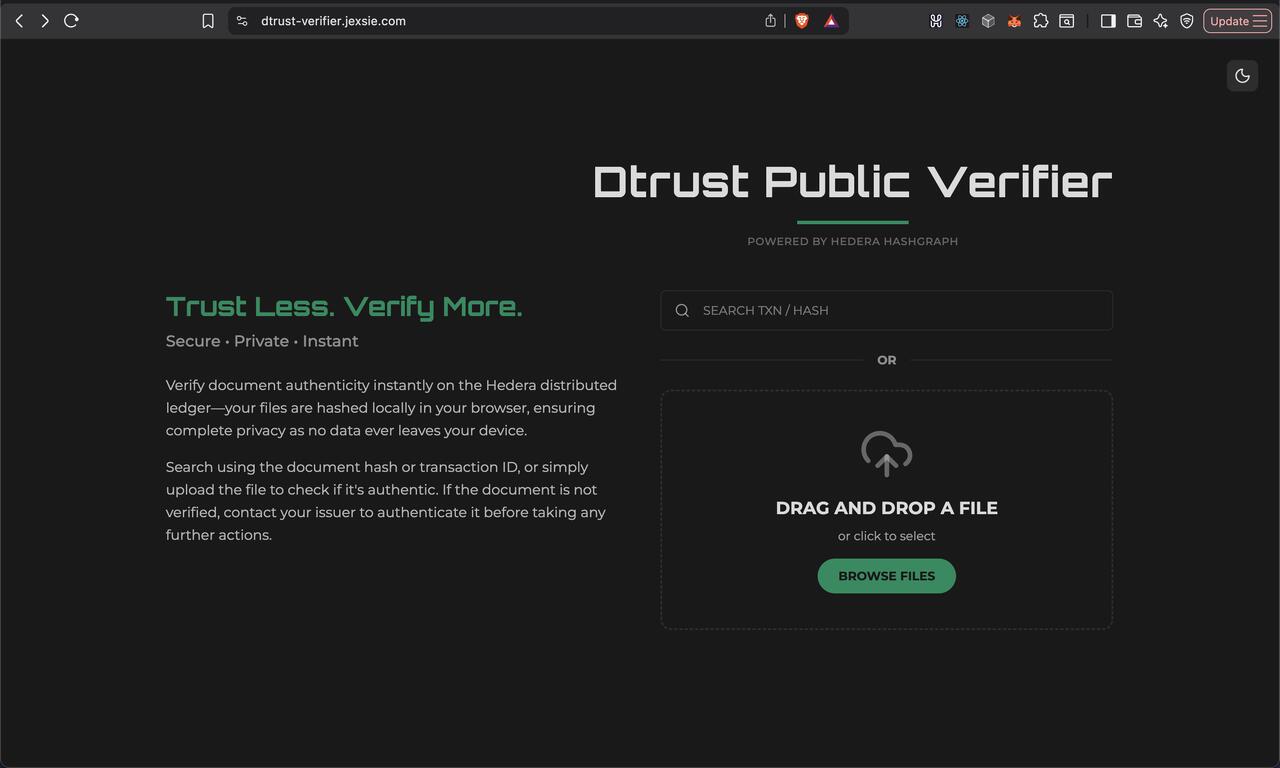
Task: Open Brave Rewards triangle icon
Action: point(830,21)
